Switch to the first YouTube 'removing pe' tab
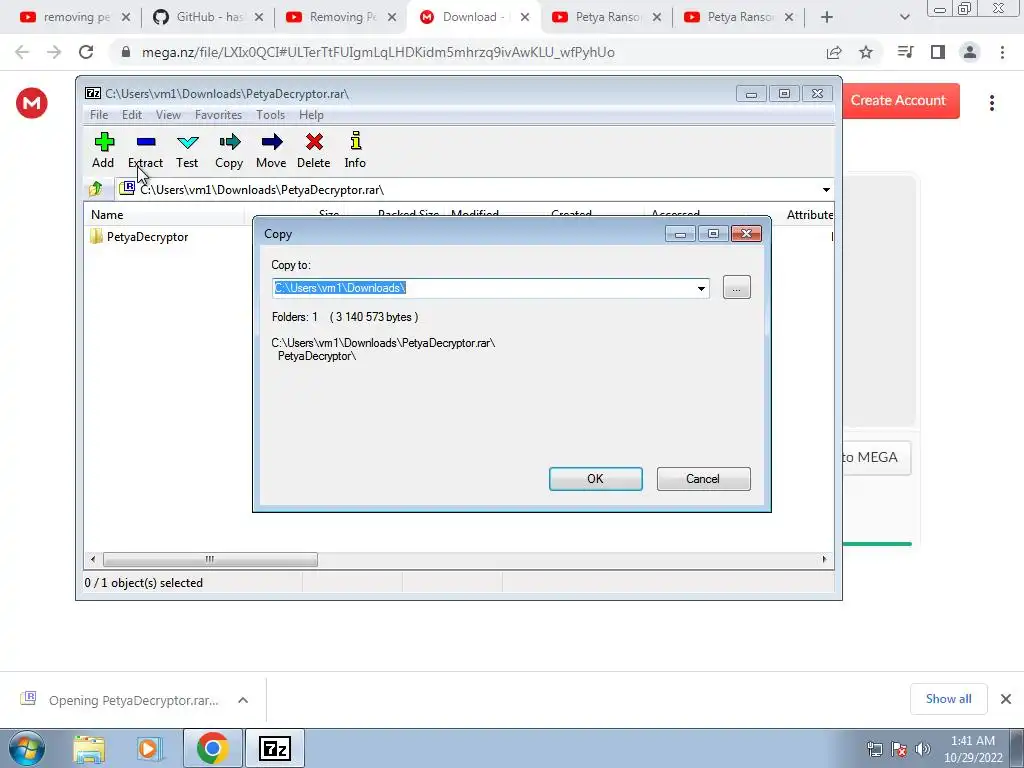 pyautogui.click(x=74, y=17)
